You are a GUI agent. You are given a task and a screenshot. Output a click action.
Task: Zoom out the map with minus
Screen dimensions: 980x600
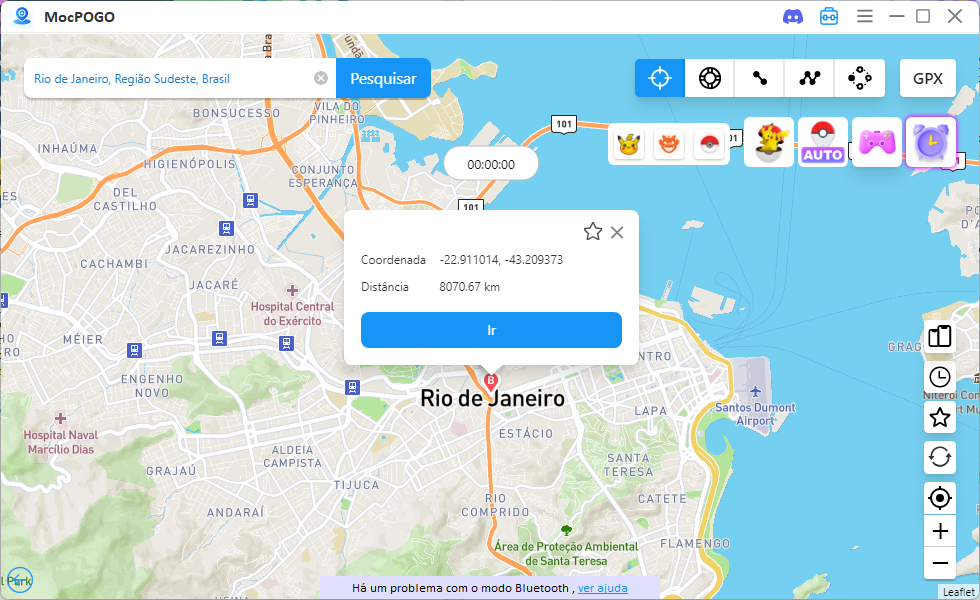point(939,563)
